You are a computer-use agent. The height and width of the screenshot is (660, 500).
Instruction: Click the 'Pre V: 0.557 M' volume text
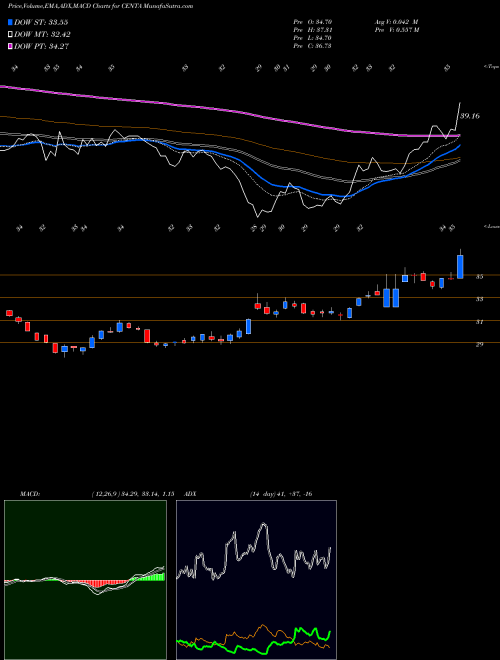point(396,30)
